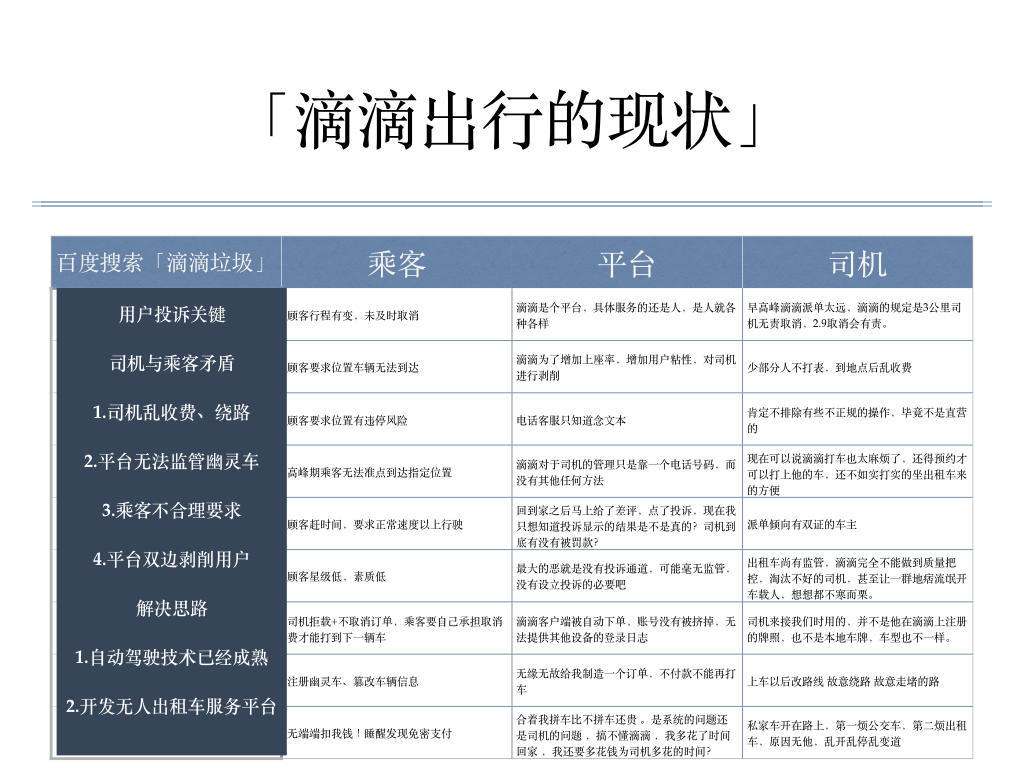Click the 平台 column header
This screenshot has height=768, width=1024.
pyautogui.click(x=627, y=263)
